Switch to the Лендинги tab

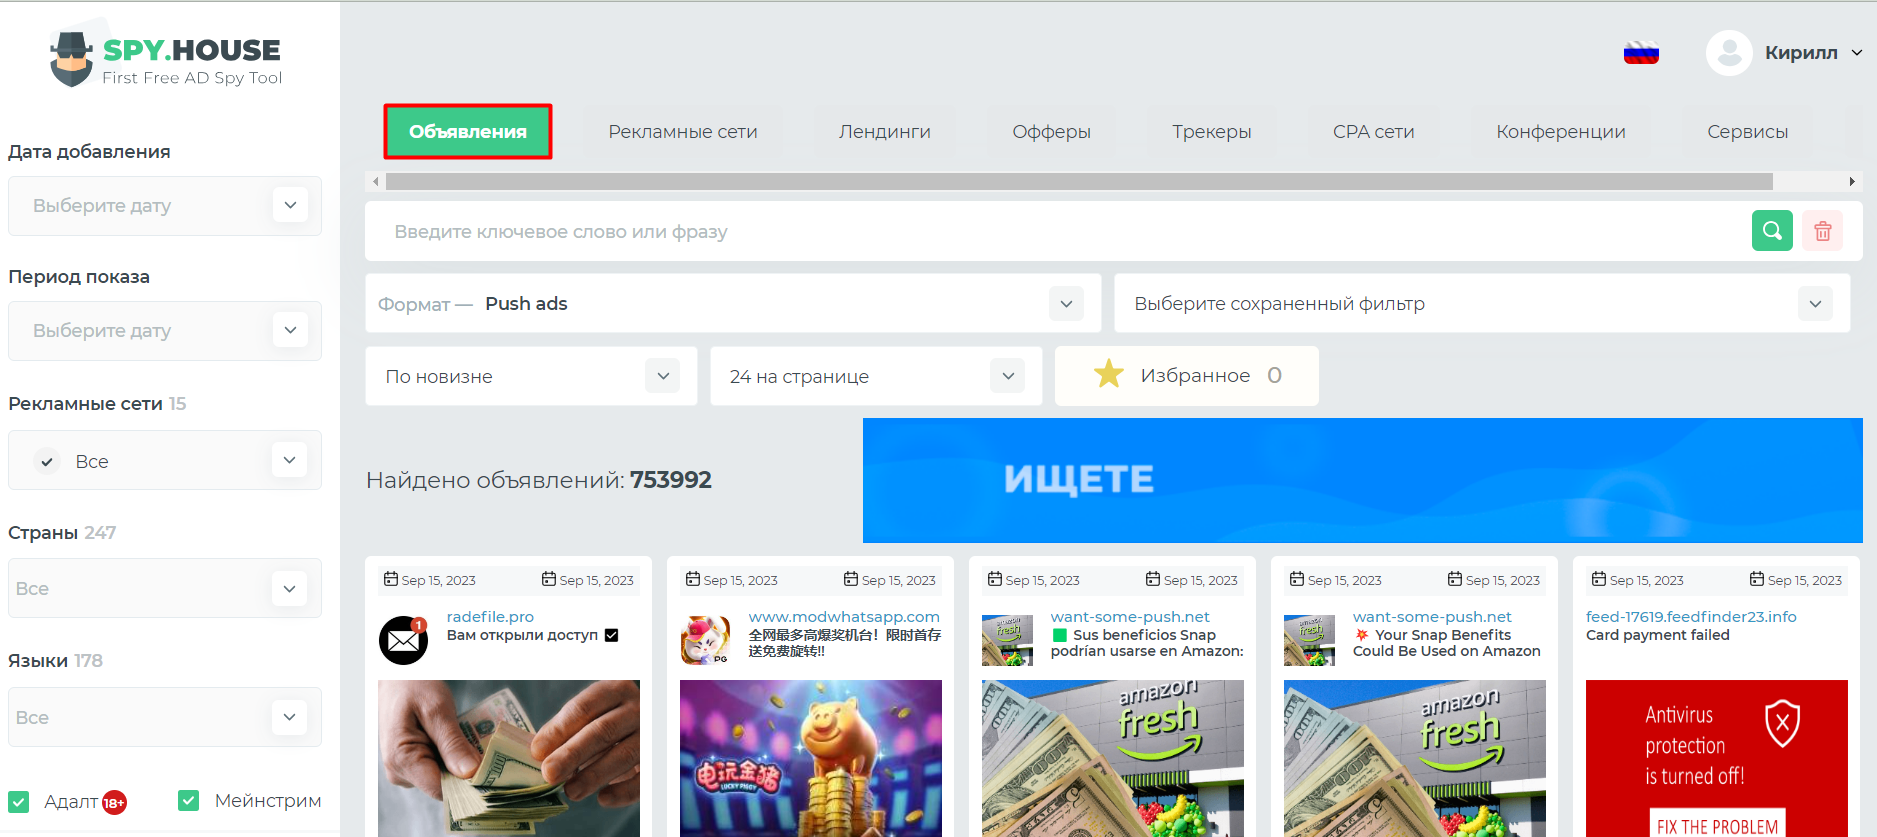coord(885,131)
